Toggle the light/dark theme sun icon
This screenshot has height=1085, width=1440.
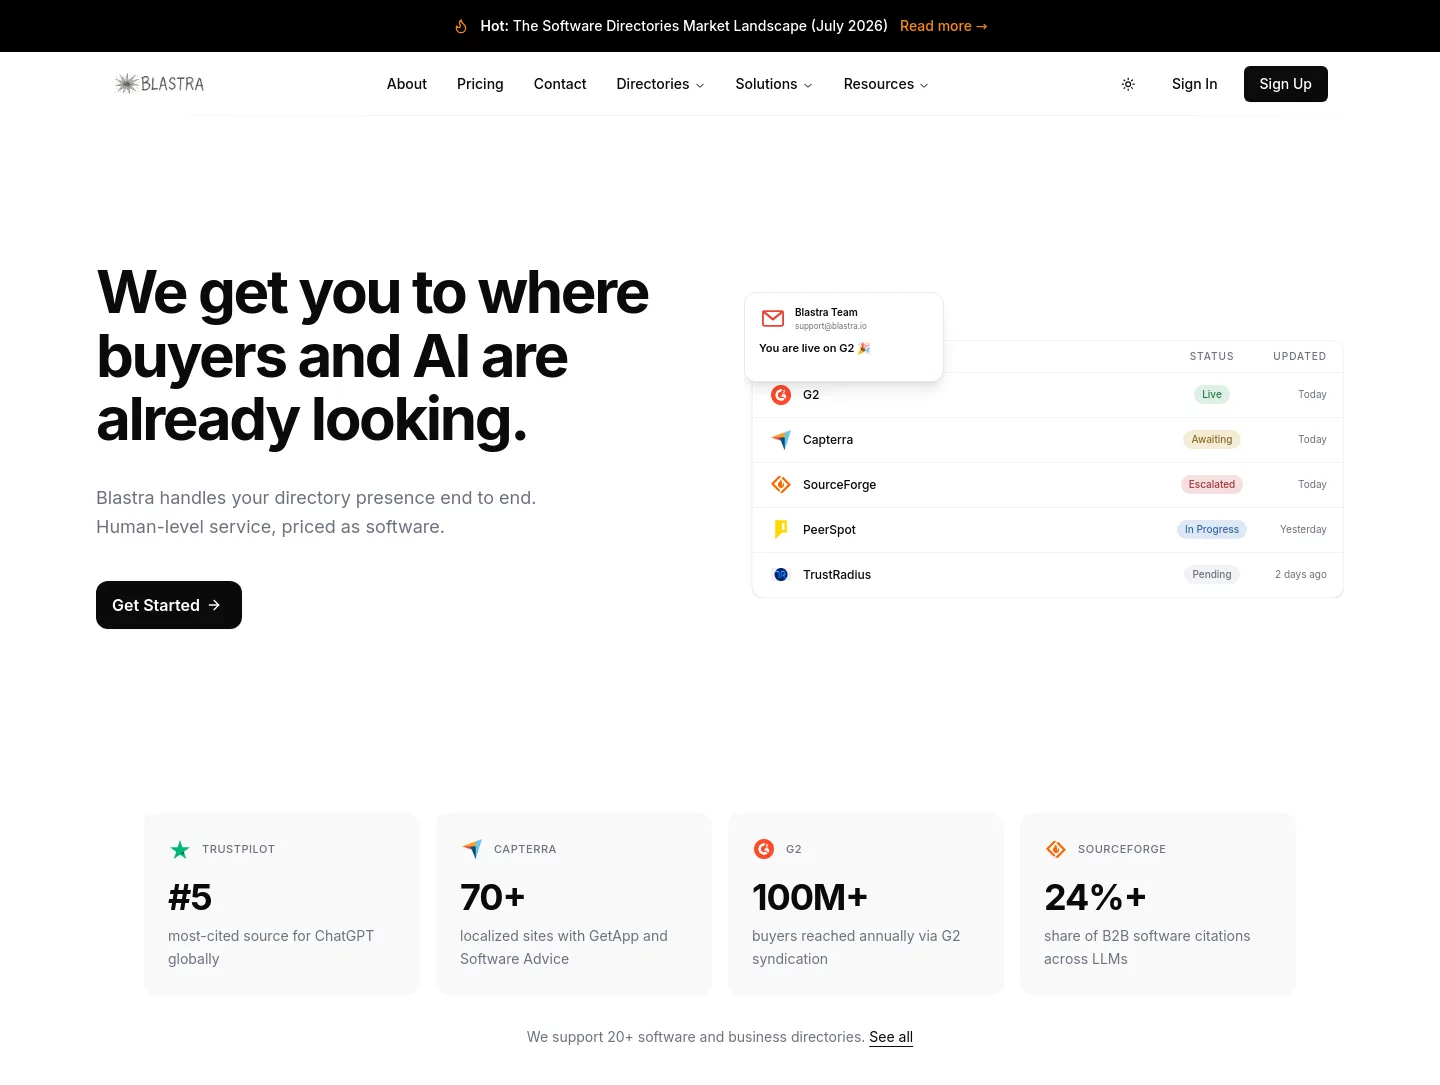(1128, 84)
